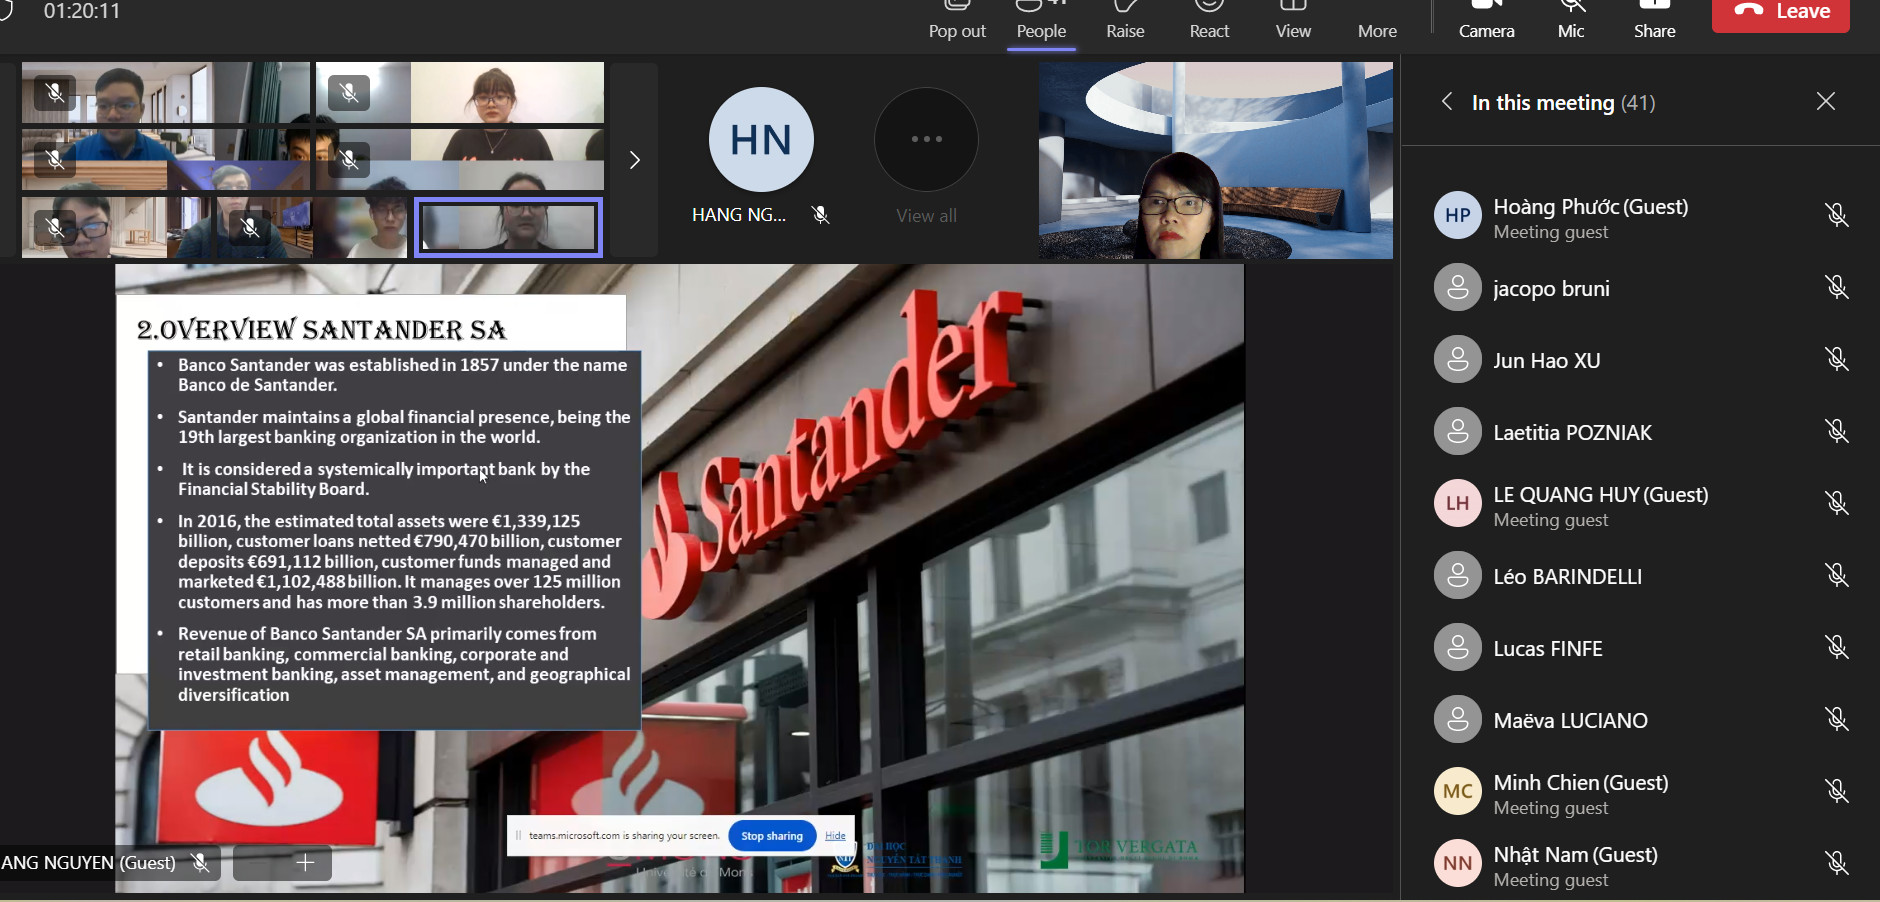Open the Share content tray
Image resolution: width=1880 pixels, height=902 pixels.
point(1655,20)
